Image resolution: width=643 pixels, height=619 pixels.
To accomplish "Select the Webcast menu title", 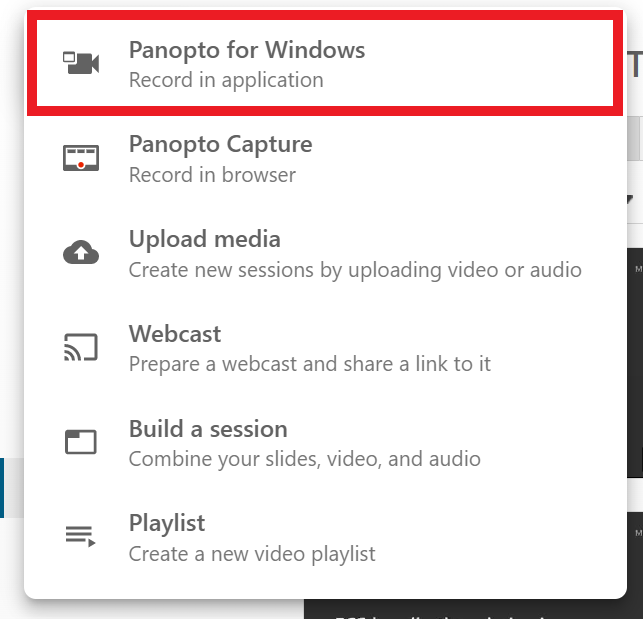I will coord(175,333).
